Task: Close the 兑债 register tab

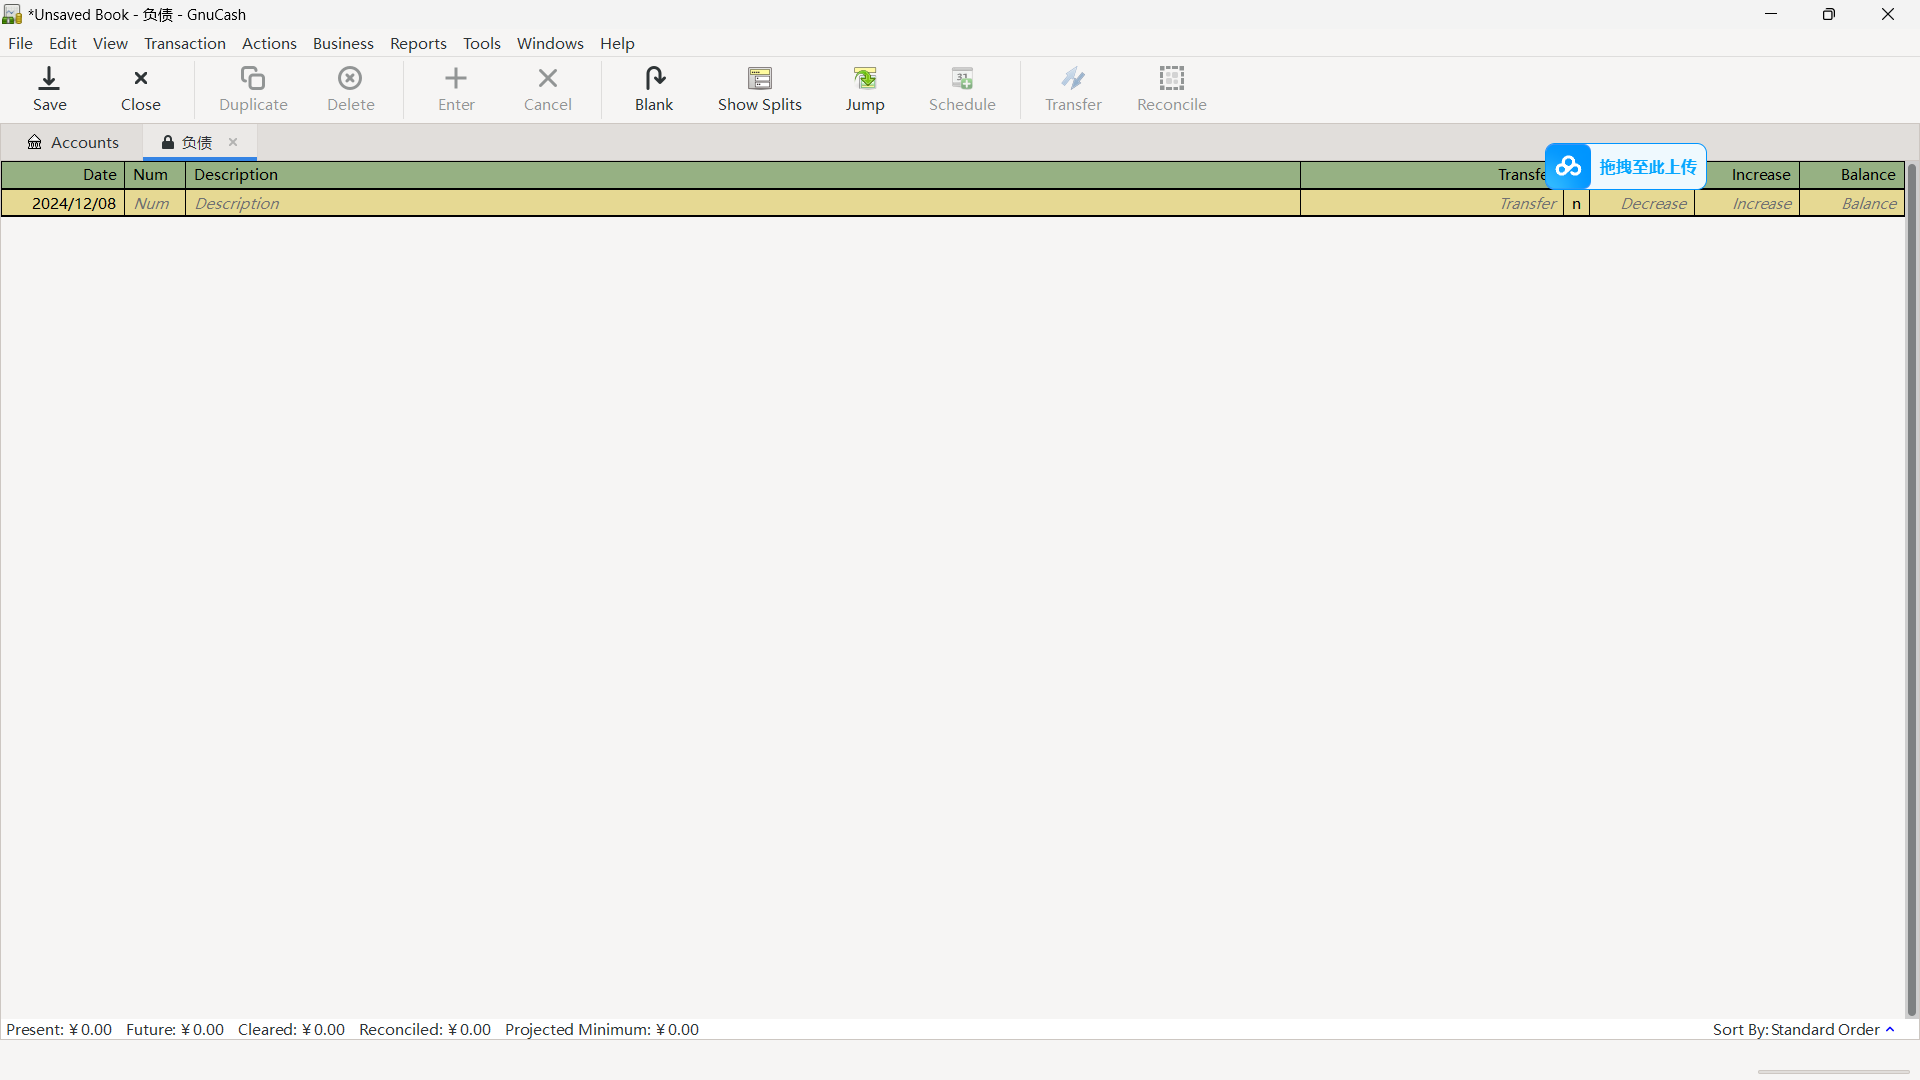Action: coord(233,142)
